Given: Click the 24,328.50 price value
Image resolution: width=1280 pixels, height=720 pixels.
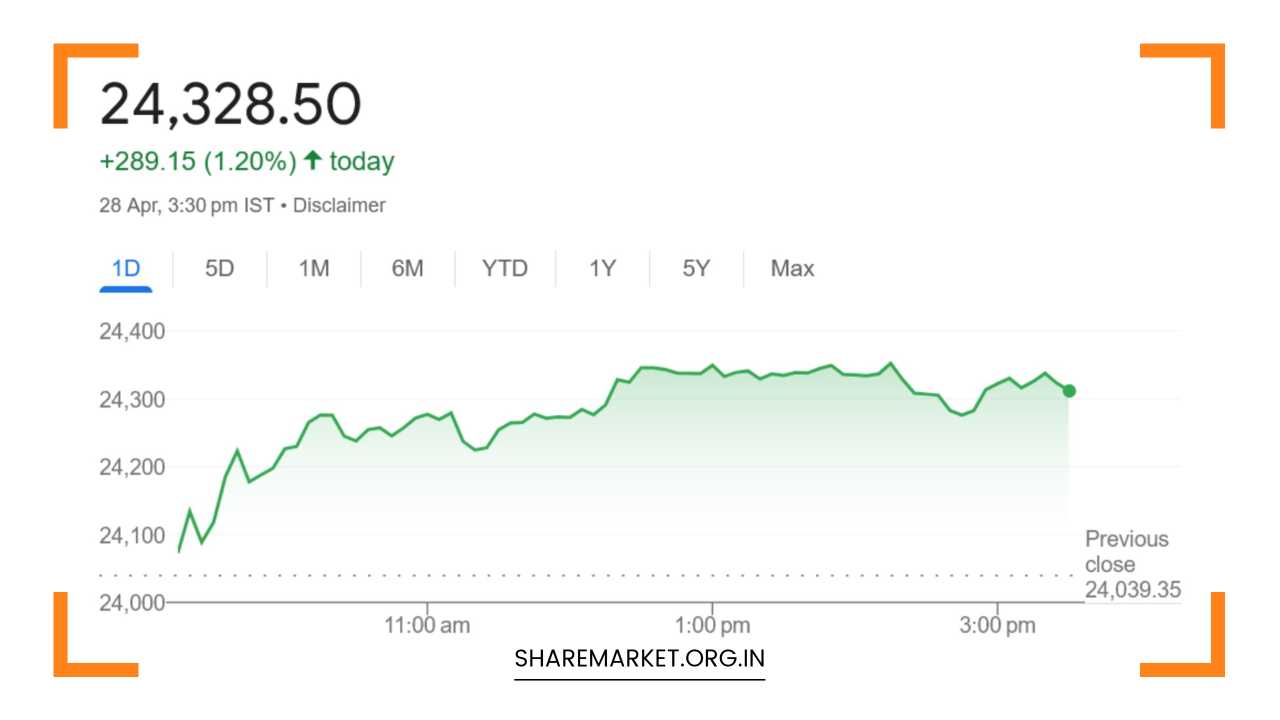Looking at the screenshot, I should point(231,104).
